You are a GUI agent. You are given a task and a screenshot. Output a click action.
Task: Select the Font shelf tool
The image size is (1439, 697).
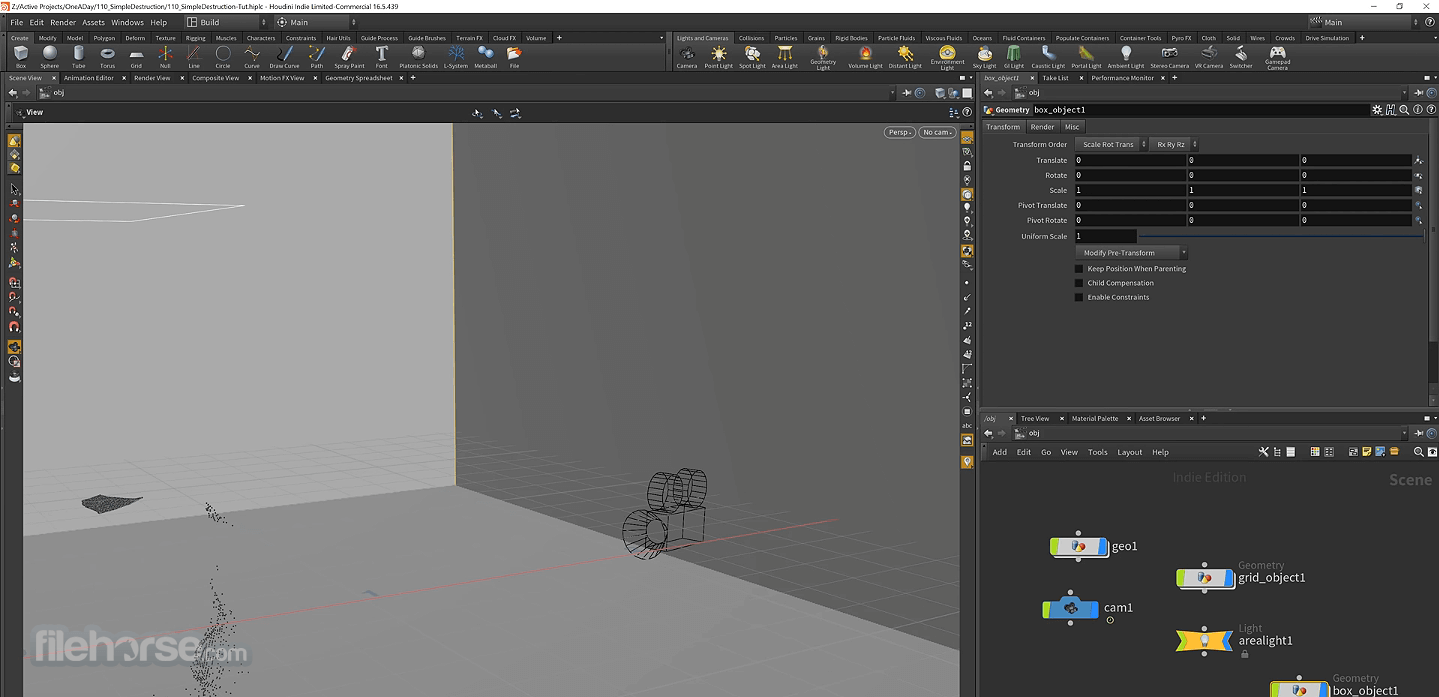381,56
